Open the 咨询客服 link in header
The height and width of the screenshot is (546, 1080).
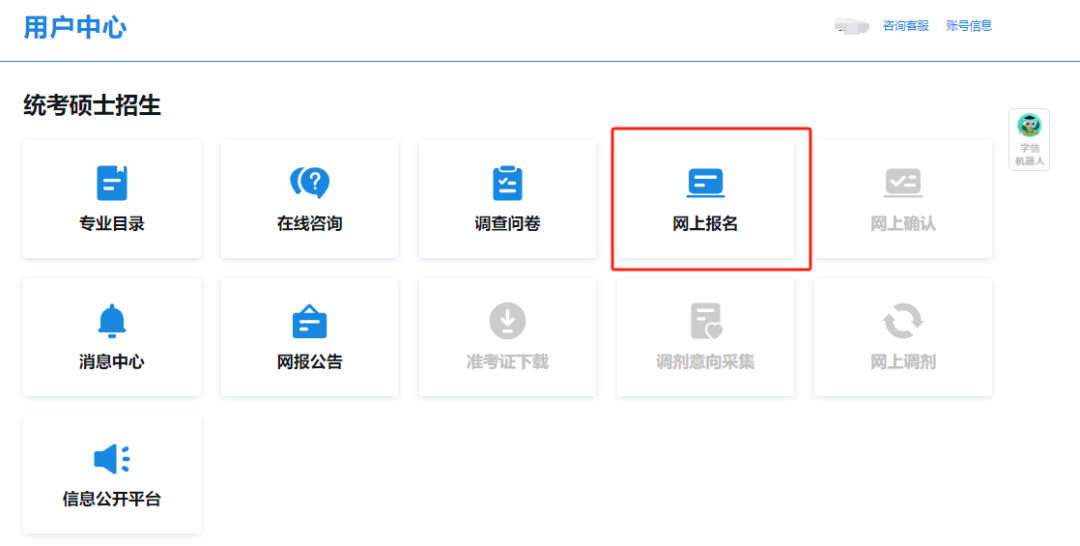[x=906, y=26]
